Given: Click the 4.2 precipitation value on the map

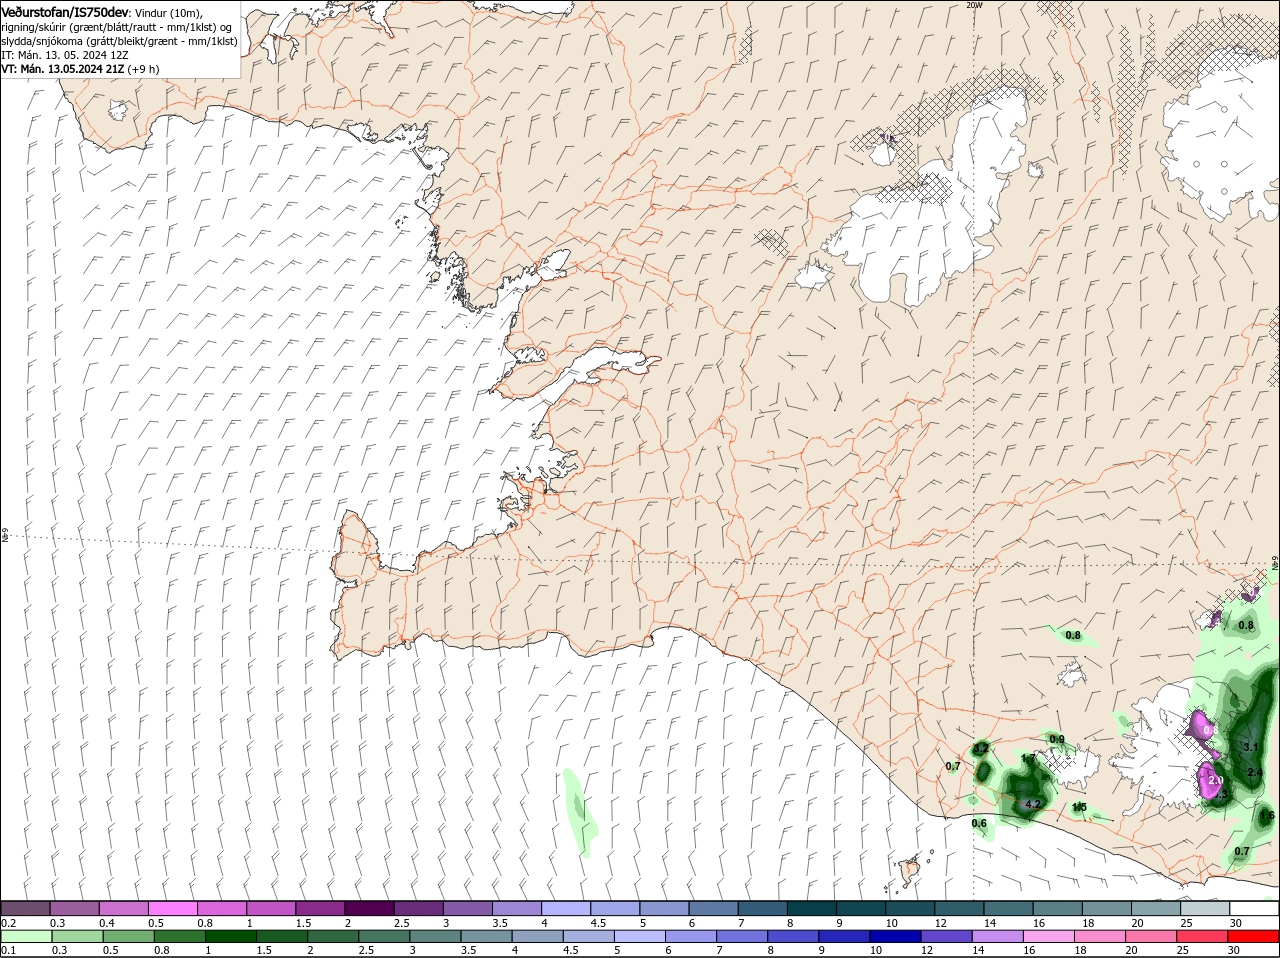Looking at the screenshot, I should click(1034, 804).
